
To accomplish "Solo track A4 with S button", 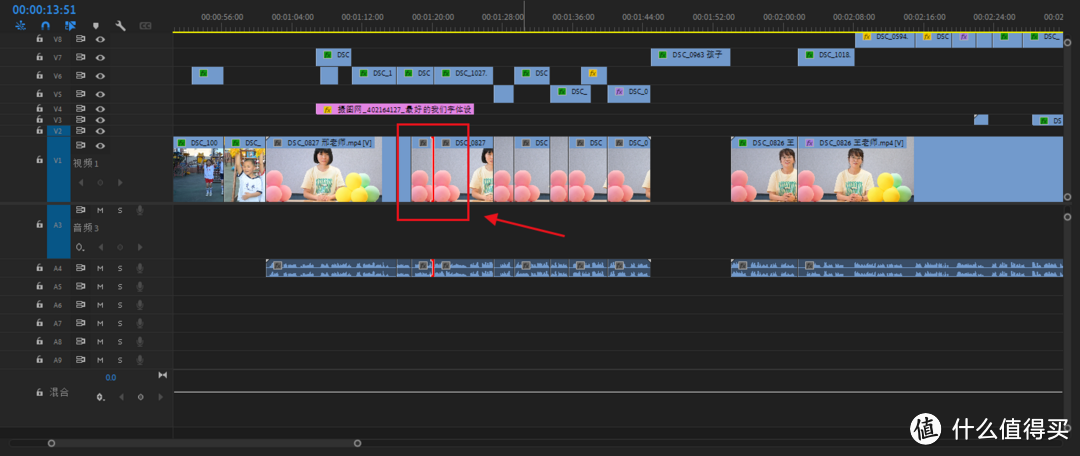I will 120,267.
